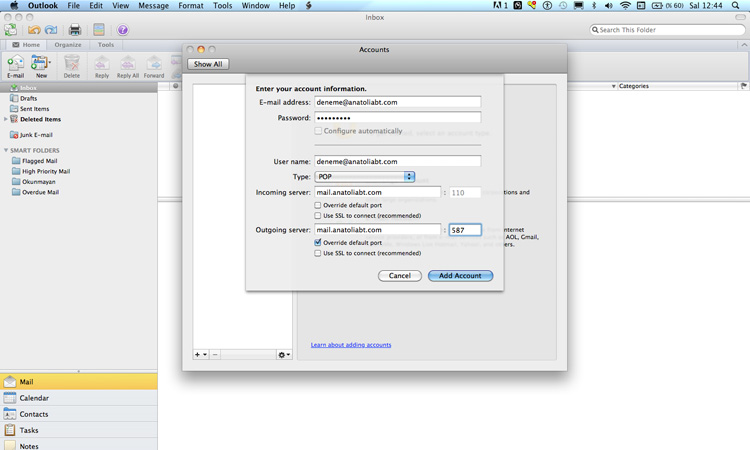
Task: Switch to Mail view
Action: coord(78,382)
